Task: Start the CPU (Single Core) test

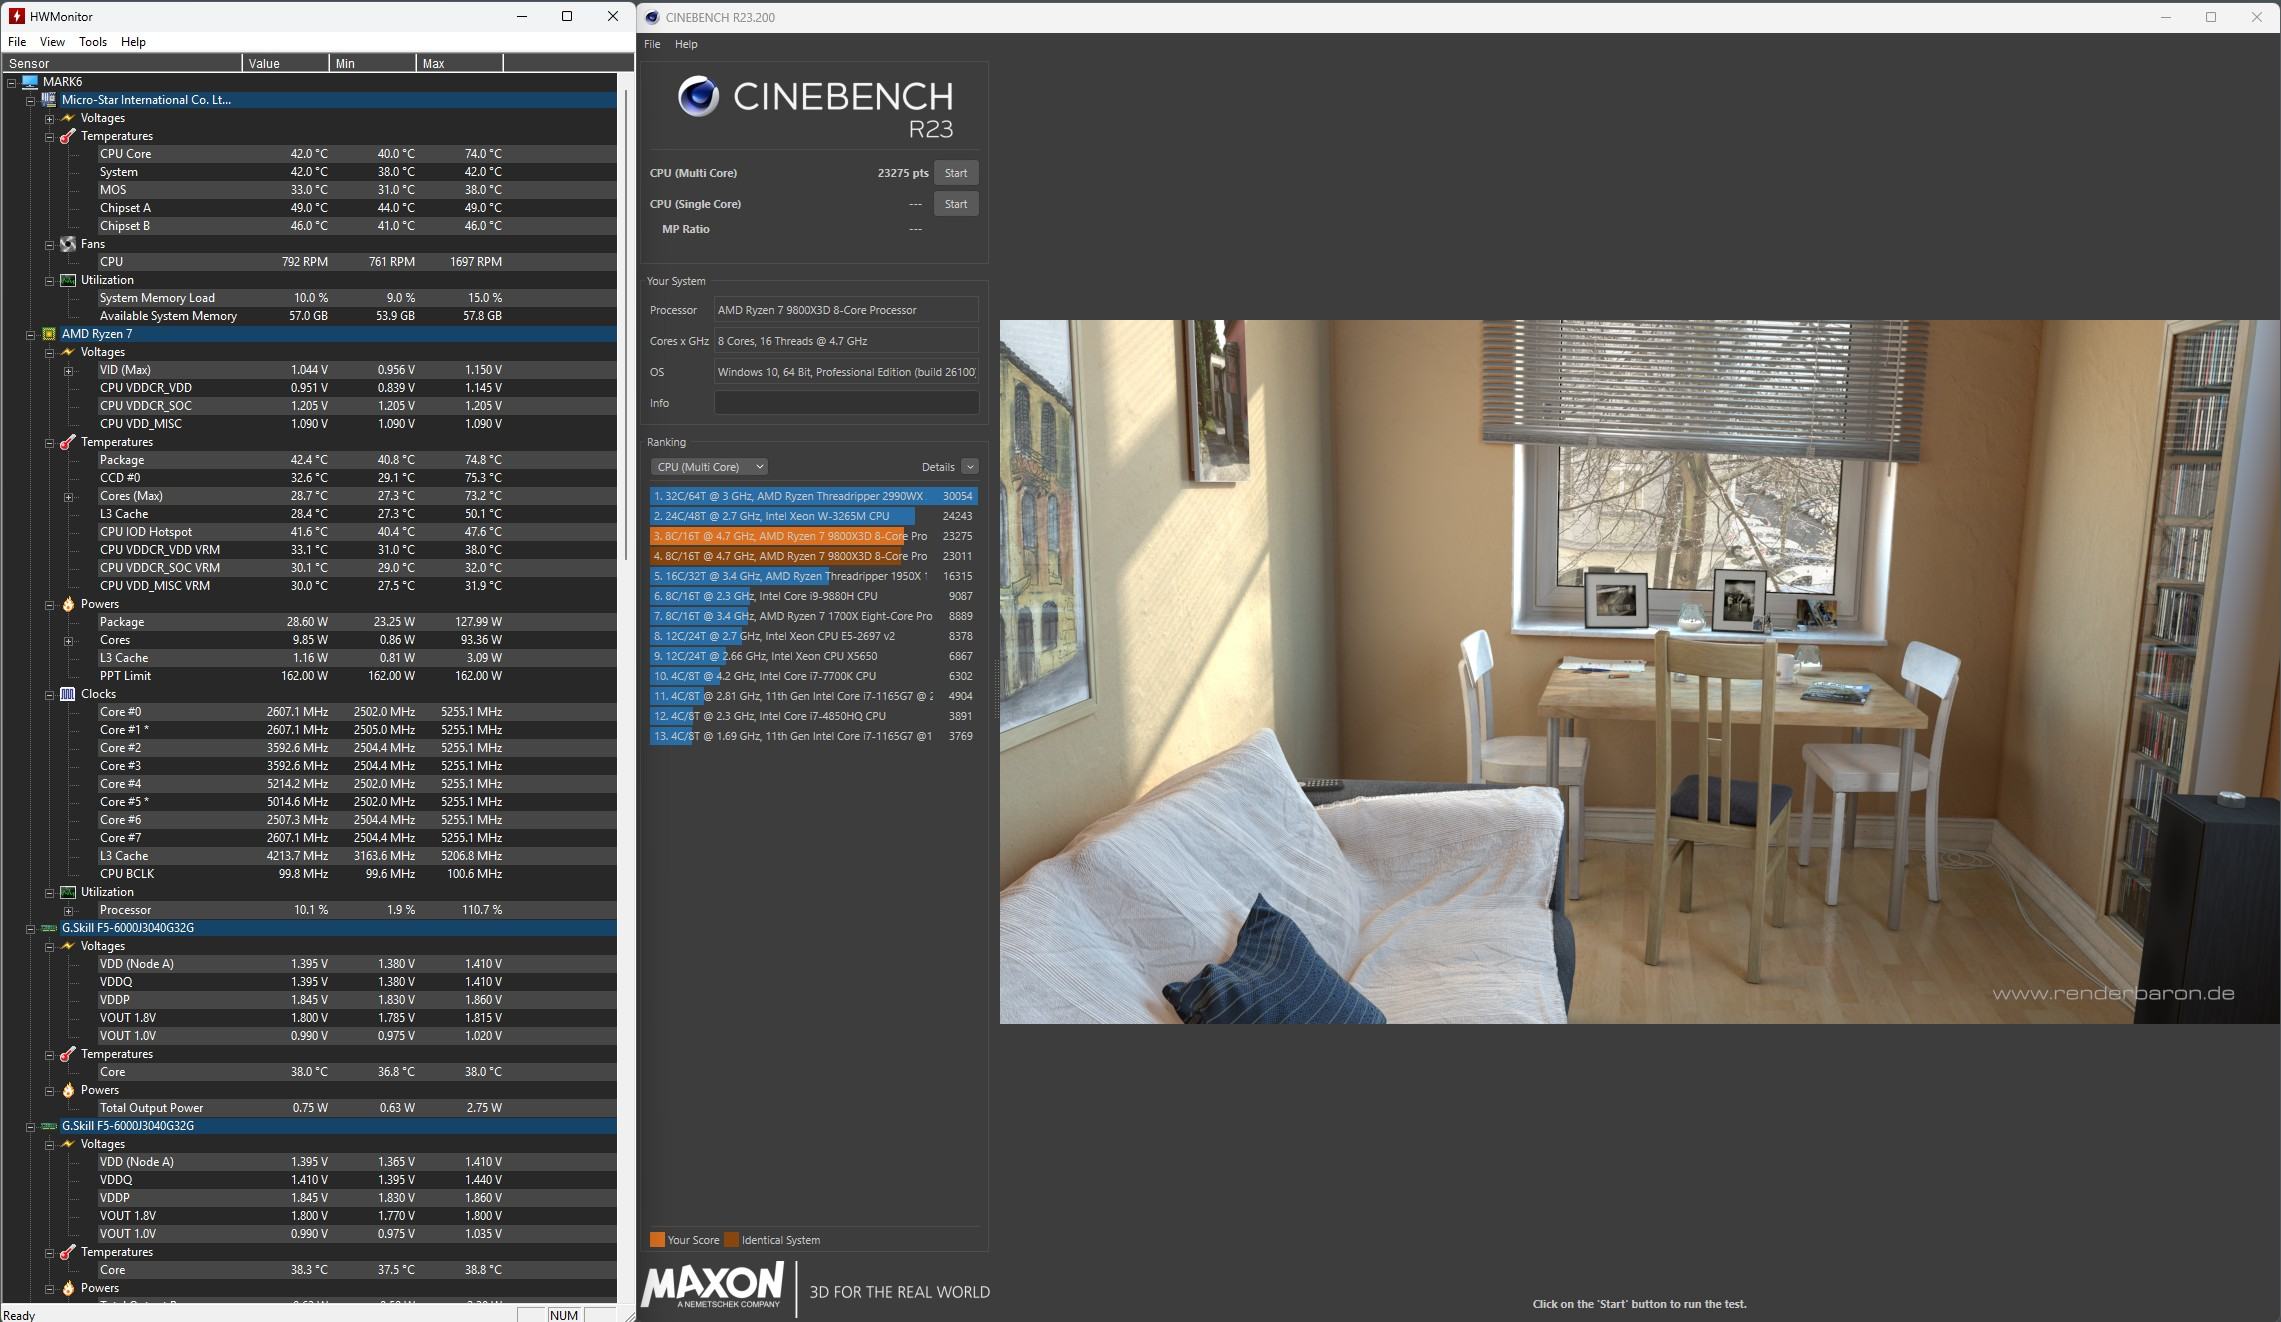Action: point(956,204)
